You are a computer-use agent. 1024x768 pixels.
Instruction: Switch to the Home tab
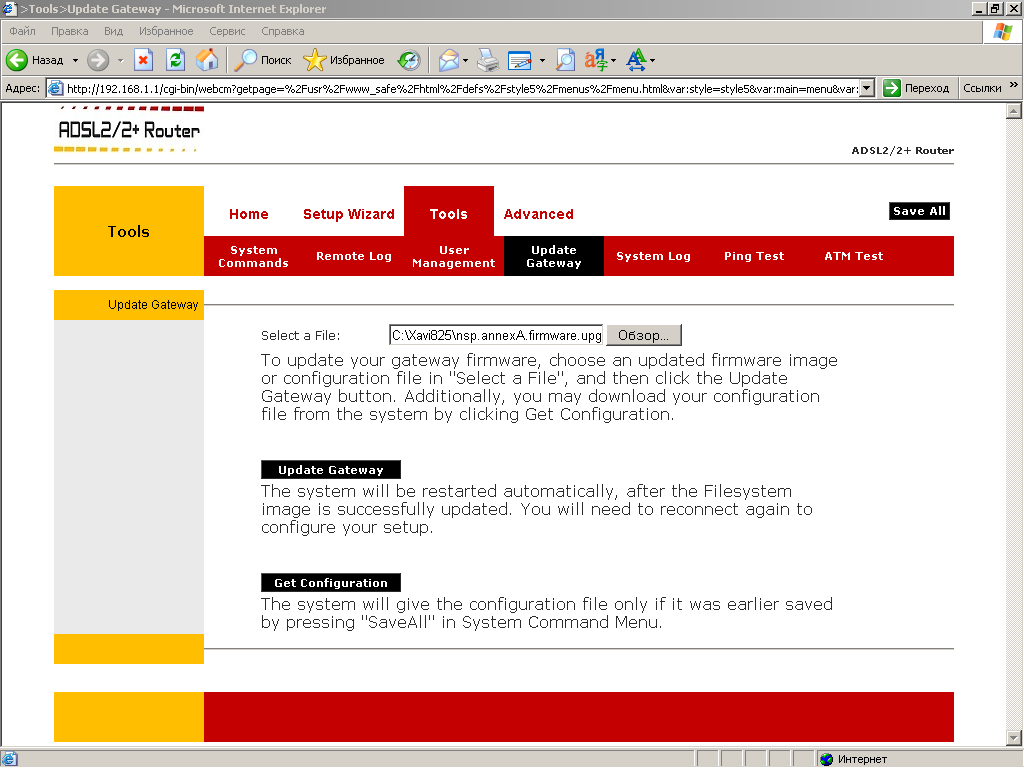(249, 214)
